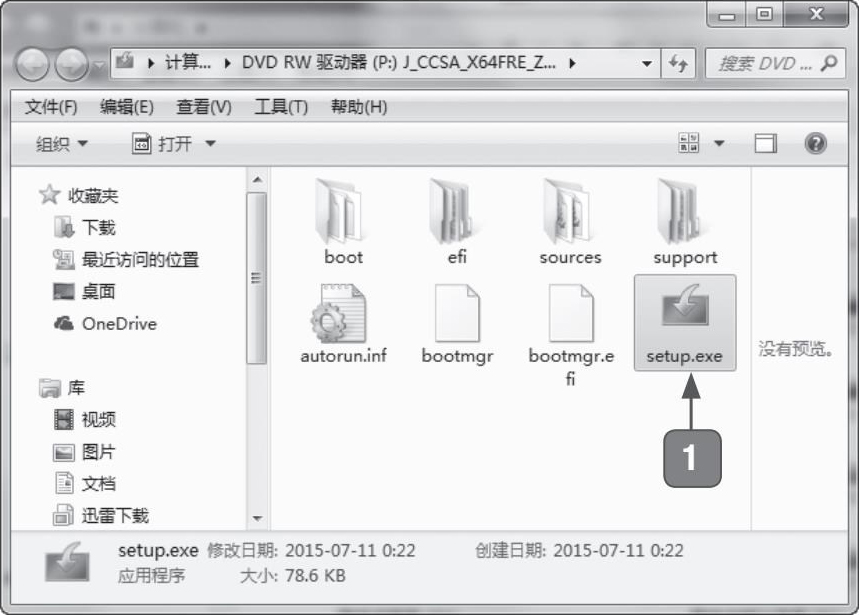Expand arrow after DVD breadcrumb segment

(x=572, y=64)
